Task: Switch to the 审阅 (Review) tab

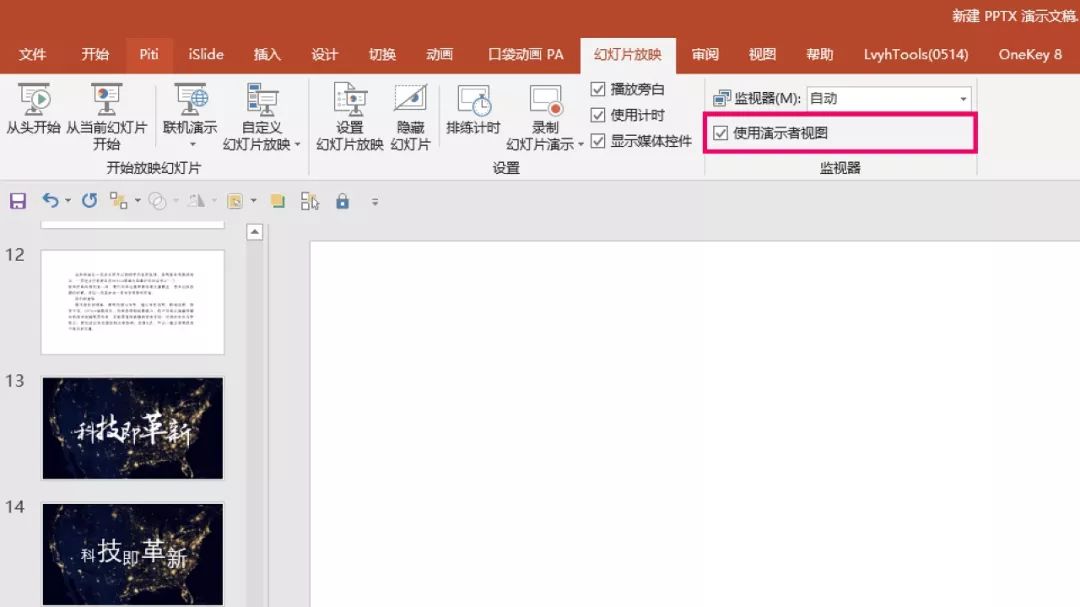Action: tap(705, 54)
